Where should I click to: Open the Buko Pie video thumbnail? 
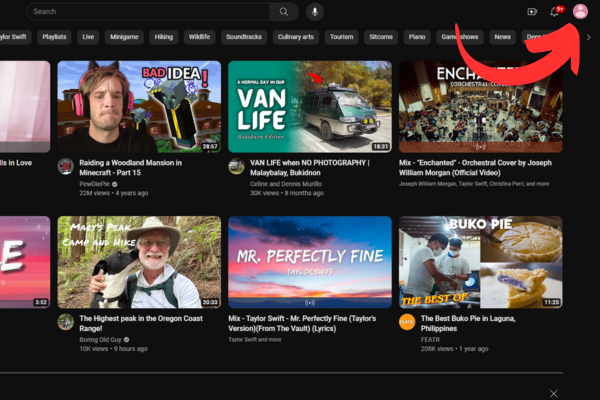tap(481, 262)
